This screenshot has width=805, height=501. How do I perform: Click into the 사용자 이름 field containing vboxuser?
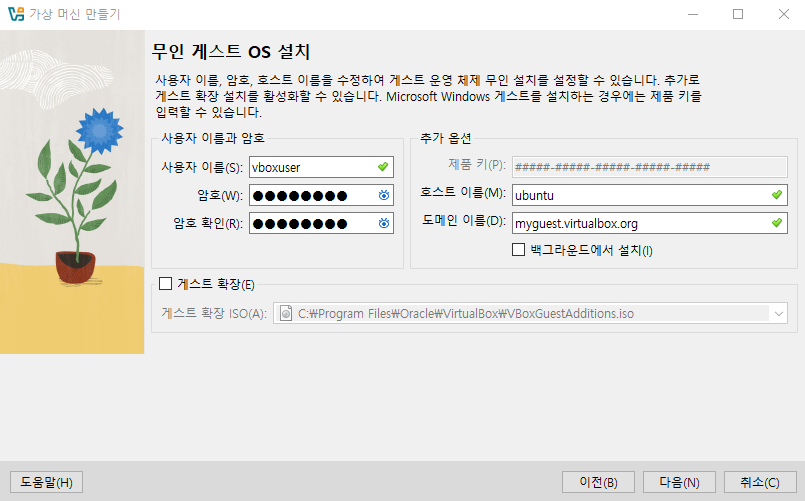point(321,167)
